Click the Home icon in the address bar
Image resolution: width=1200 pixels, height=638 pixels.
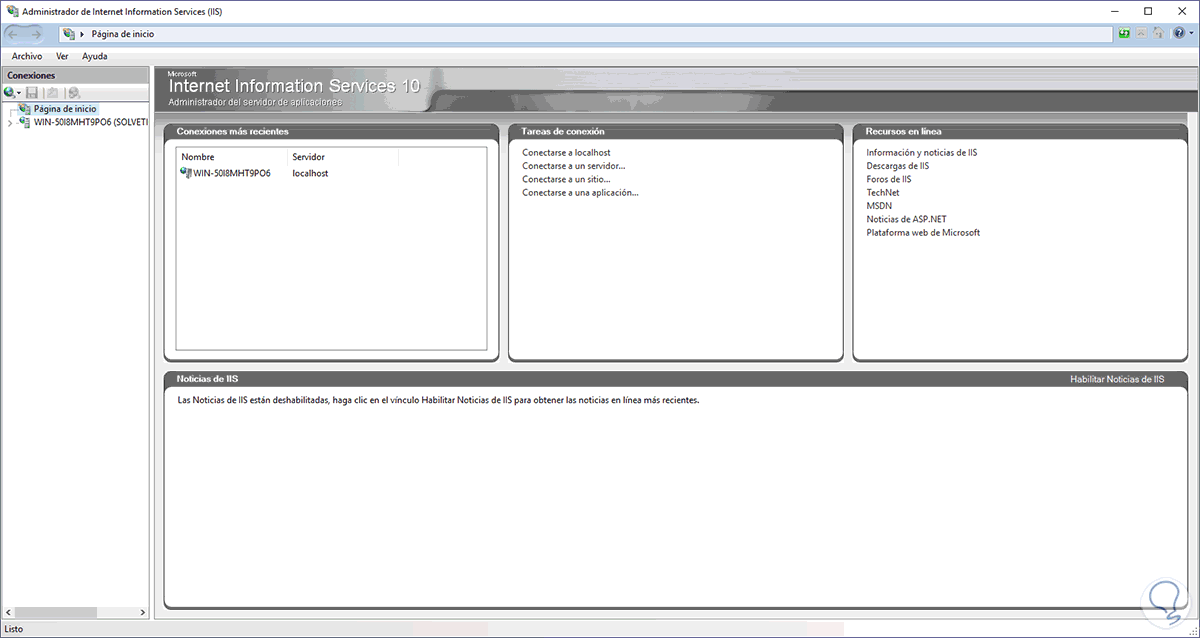(1159, 33)
